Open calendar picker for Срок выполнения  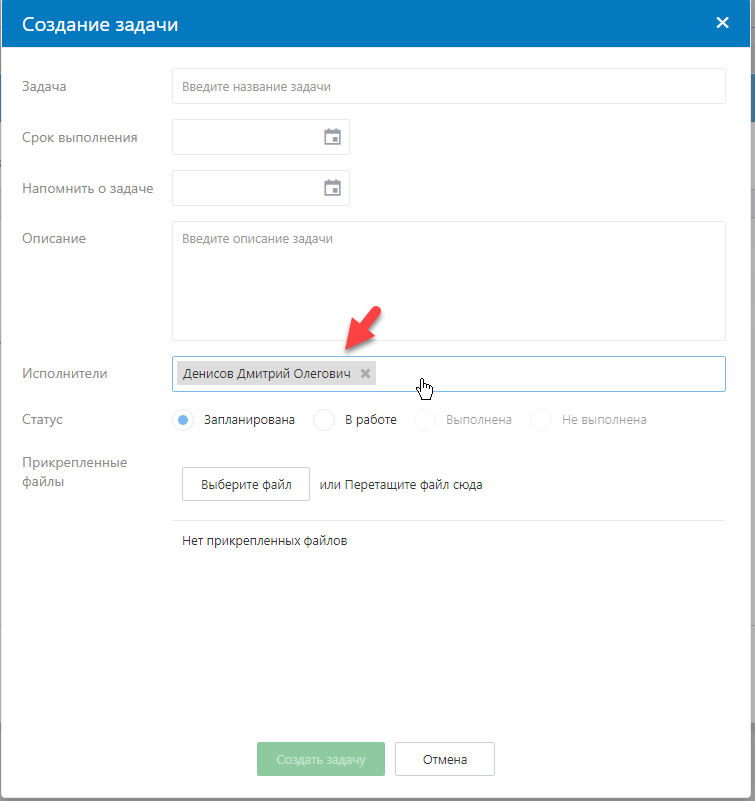(x=332, y=137)
